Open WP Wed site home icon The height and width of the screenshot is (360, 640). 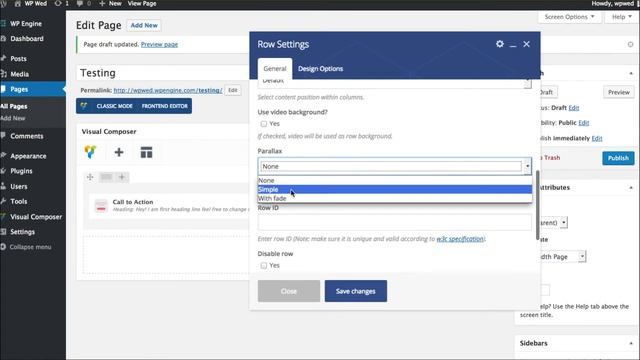31,4
